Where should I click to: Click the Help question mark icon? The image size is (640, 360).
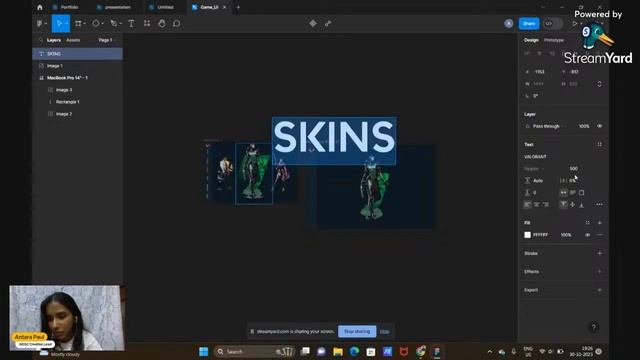click(594, 327)
